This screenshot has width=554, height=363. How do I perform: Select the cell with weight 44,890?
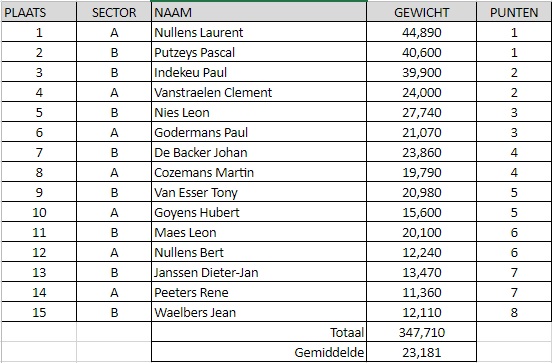coord(422,32)
